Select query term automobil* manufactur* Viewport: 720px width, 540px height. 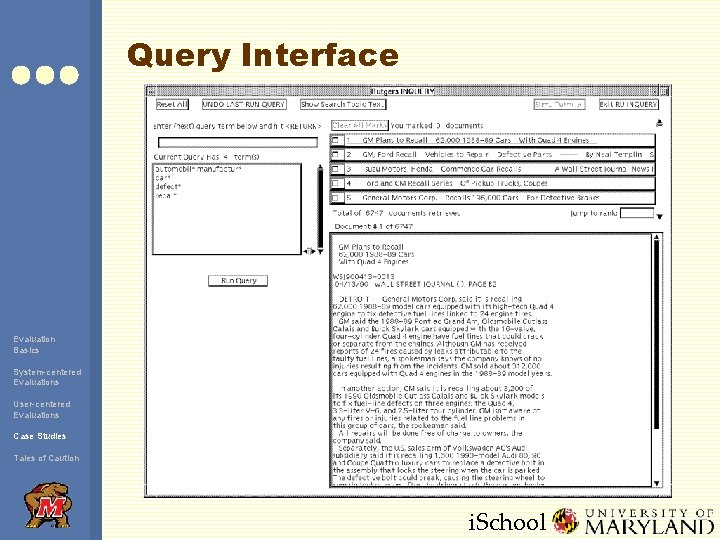pyautogui.click(x=198, y=169)
